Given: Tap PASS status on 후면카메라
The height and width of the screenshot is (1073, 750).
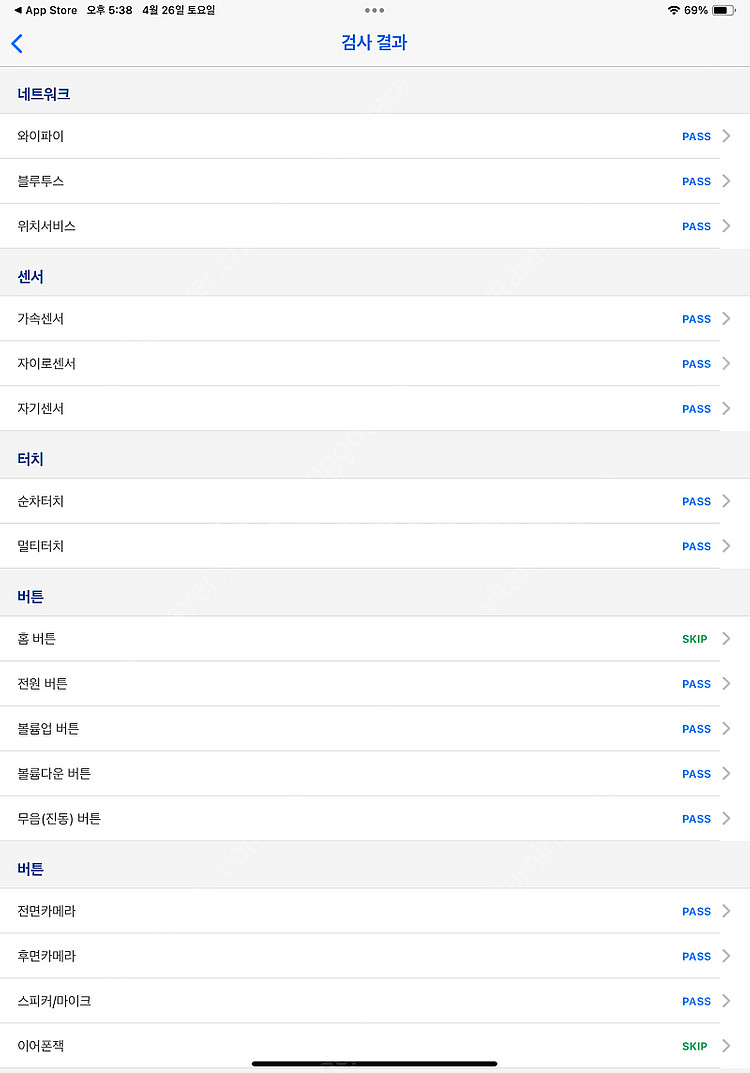Looking at the screenshot, I should [x=697, y=957].
